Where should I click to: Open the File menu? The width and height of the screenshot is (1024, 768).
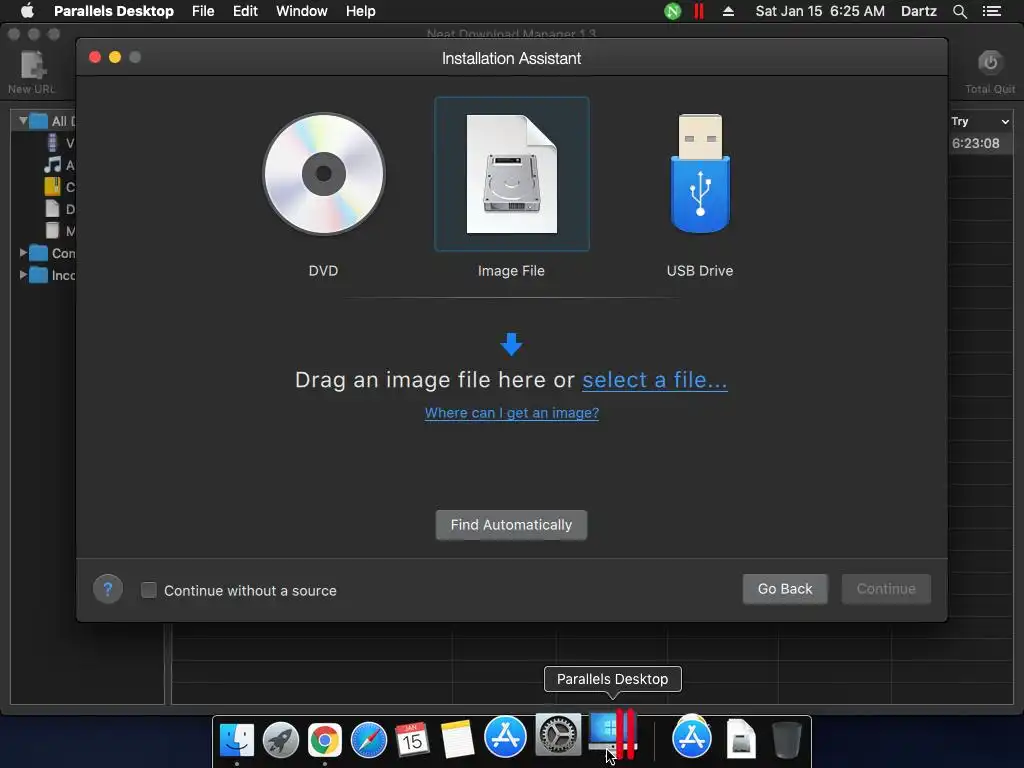[203, 11]
